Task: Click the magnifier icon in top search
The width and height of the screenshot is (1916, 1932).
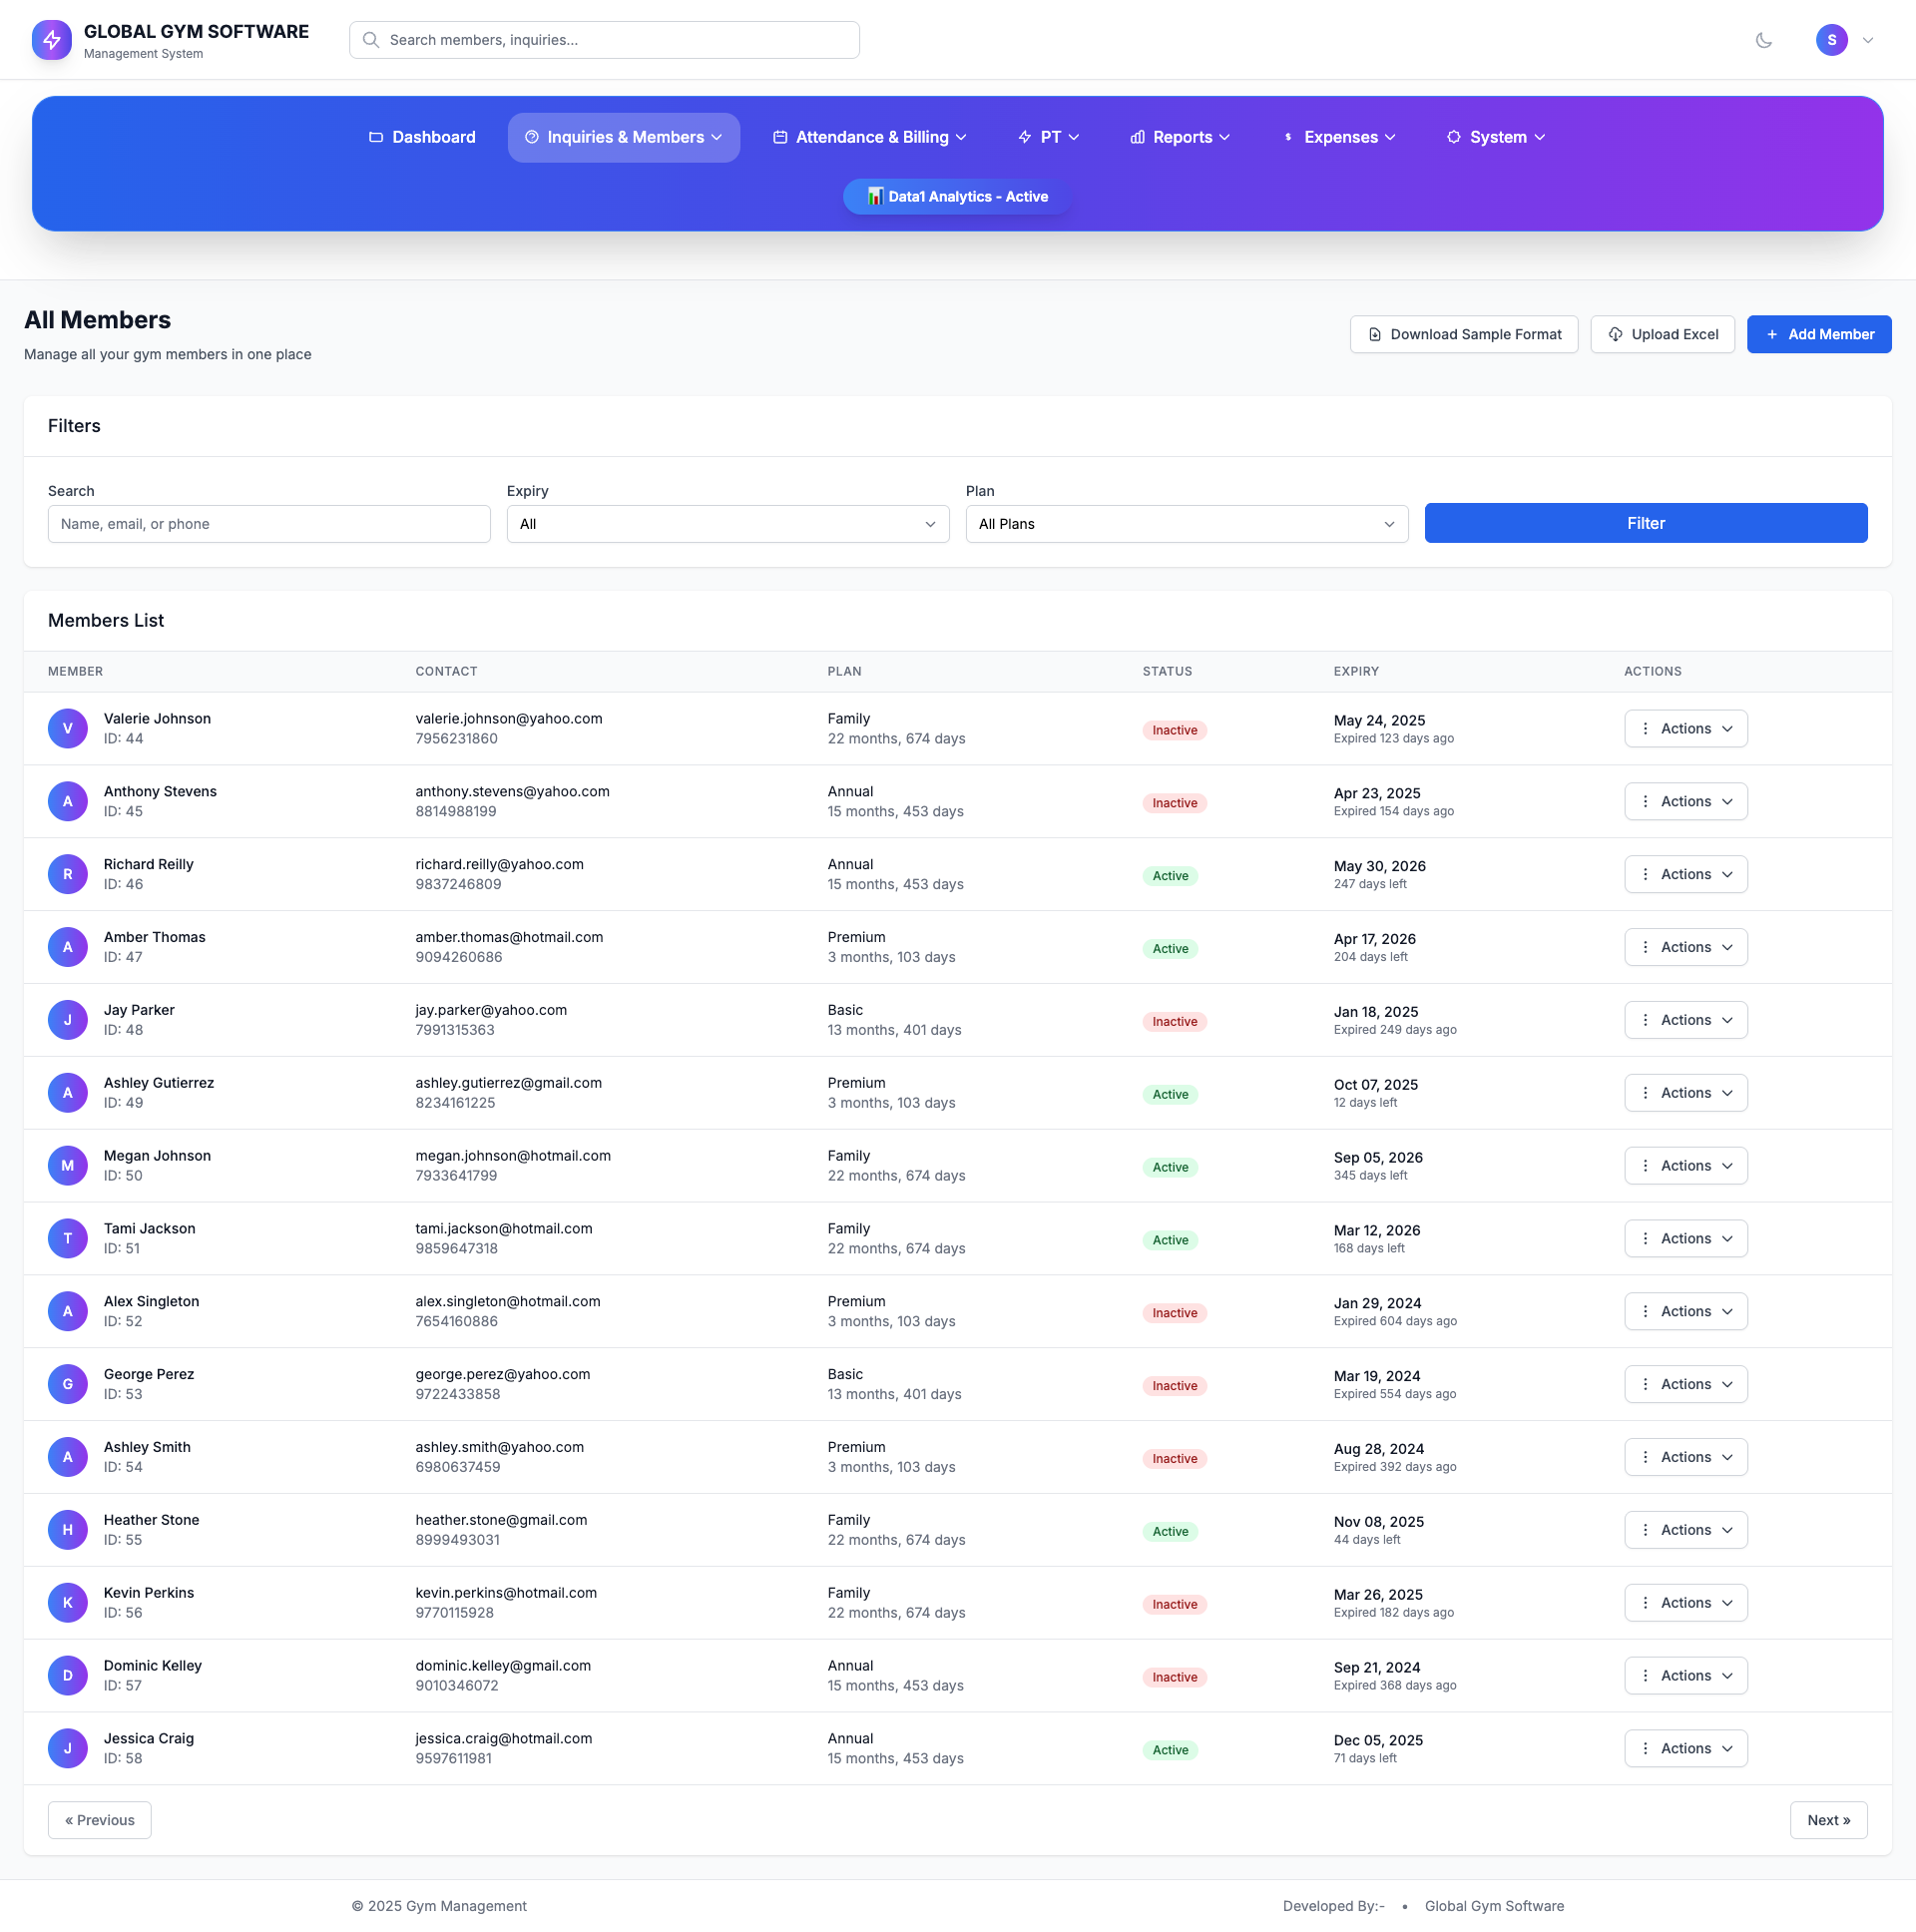Action: pyautogui.click(x=371, y=40)
